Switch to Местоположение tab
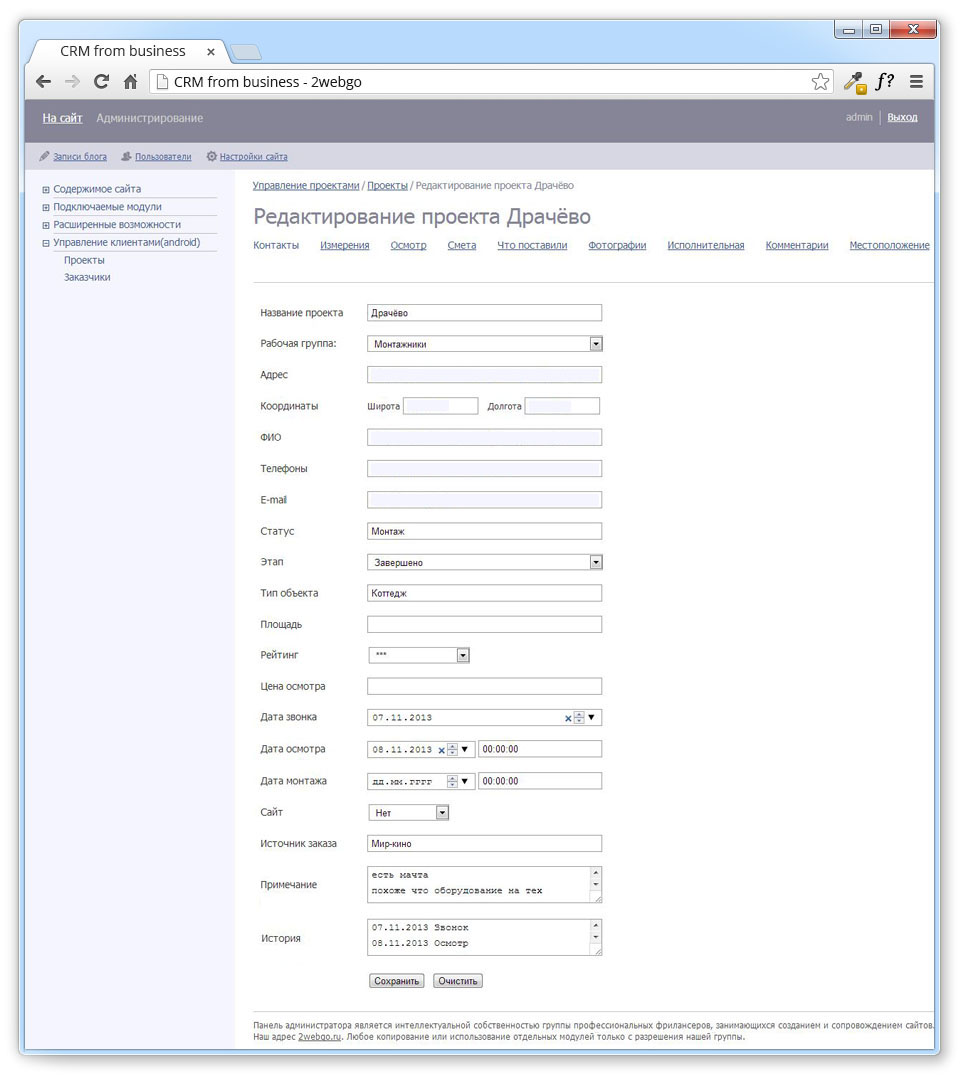 click(x=889, y=246)
